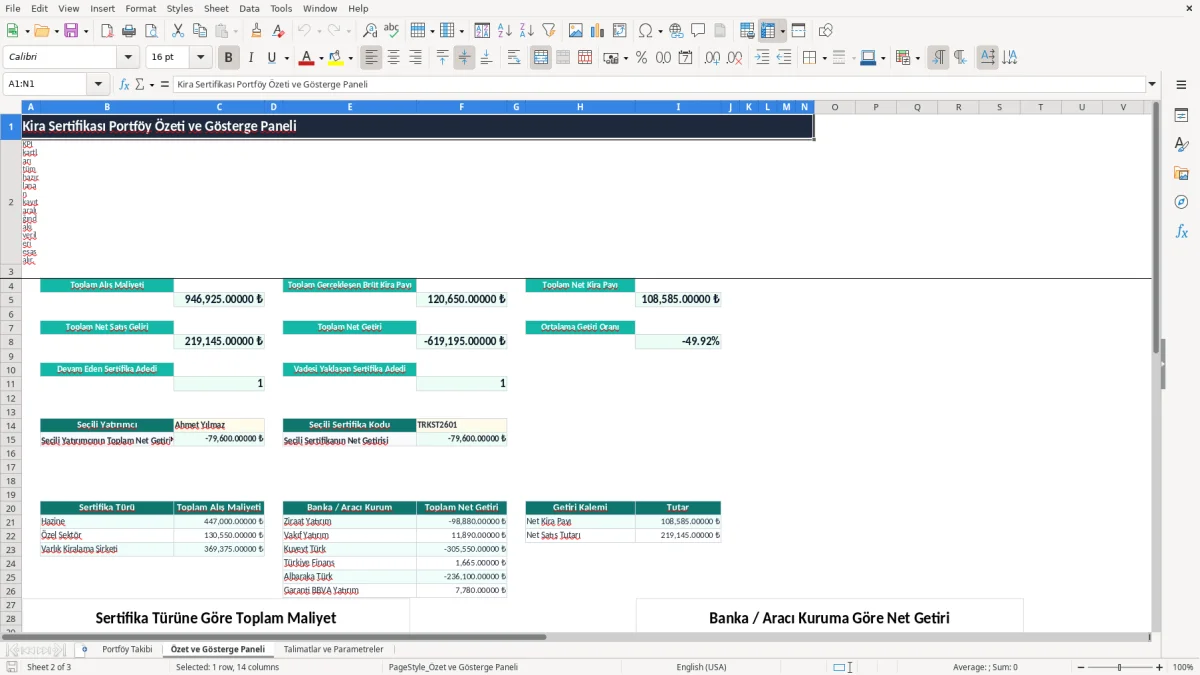1200x675 pixels.
Task: Apply the red font color swatch
Action: (306, 58)
